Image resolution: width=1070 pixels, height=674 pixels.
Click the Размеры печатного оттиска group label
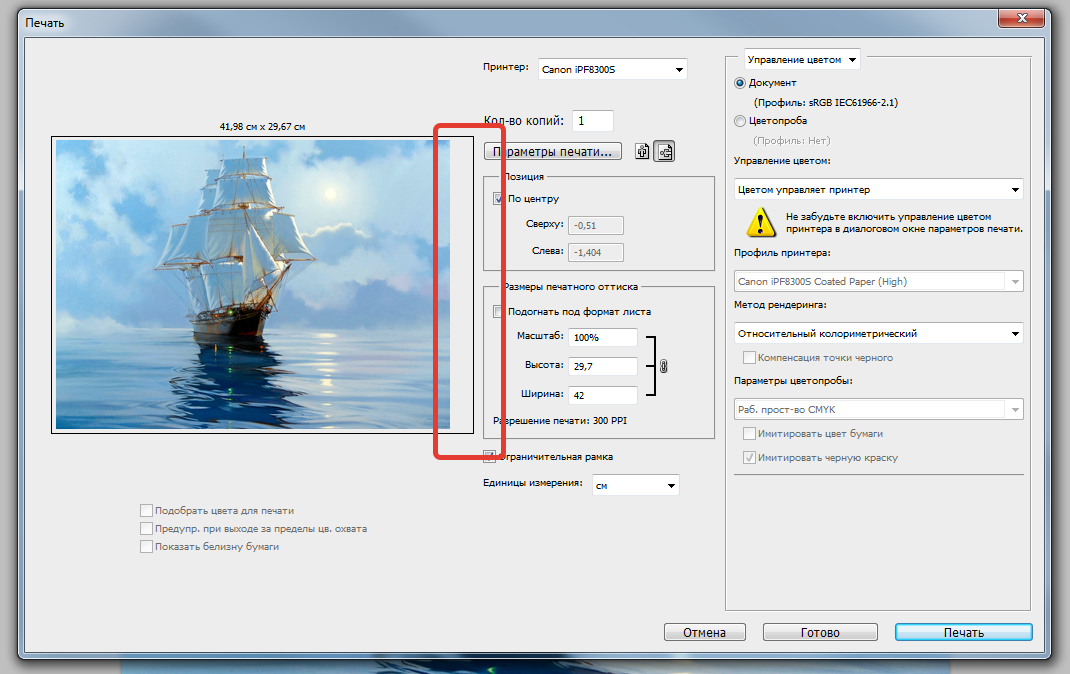point(570,287)
